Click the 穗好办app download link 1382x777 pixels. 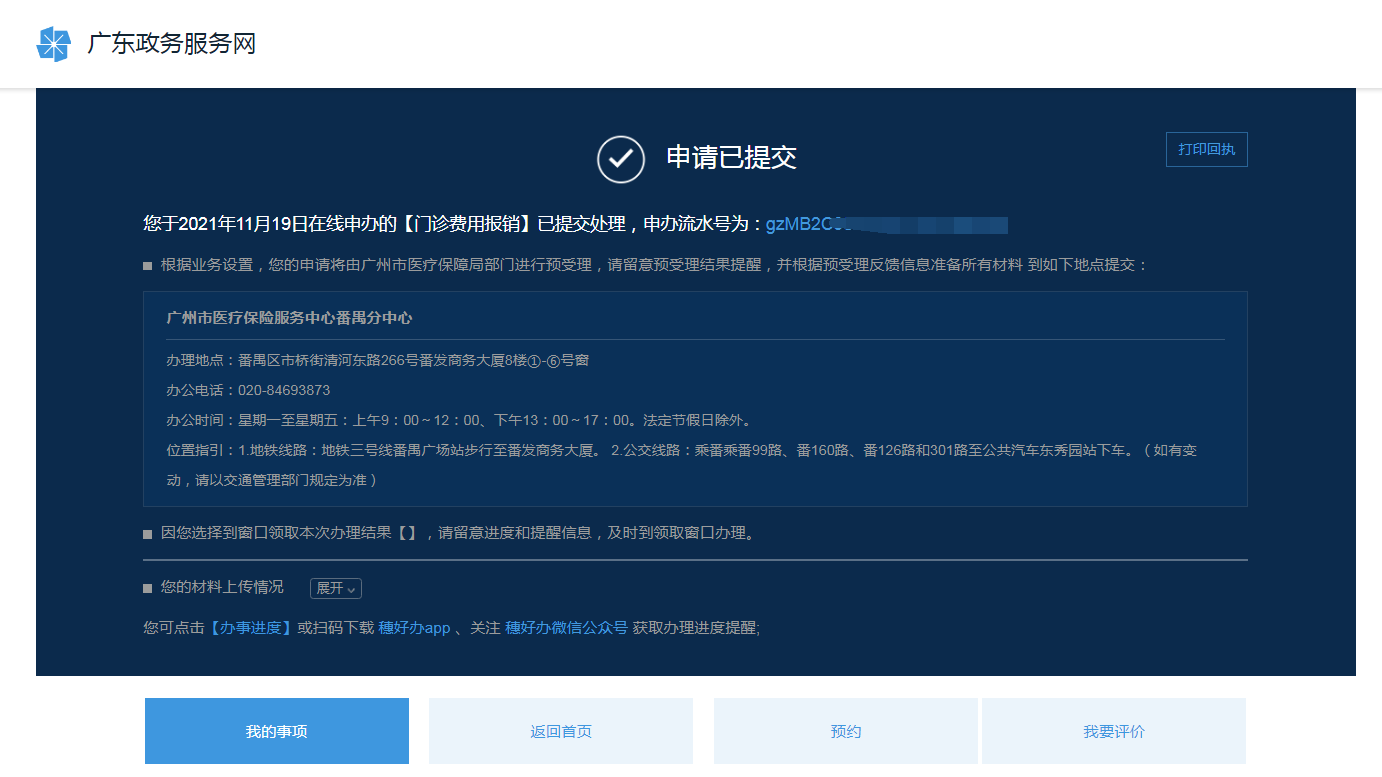coord(414,628)
